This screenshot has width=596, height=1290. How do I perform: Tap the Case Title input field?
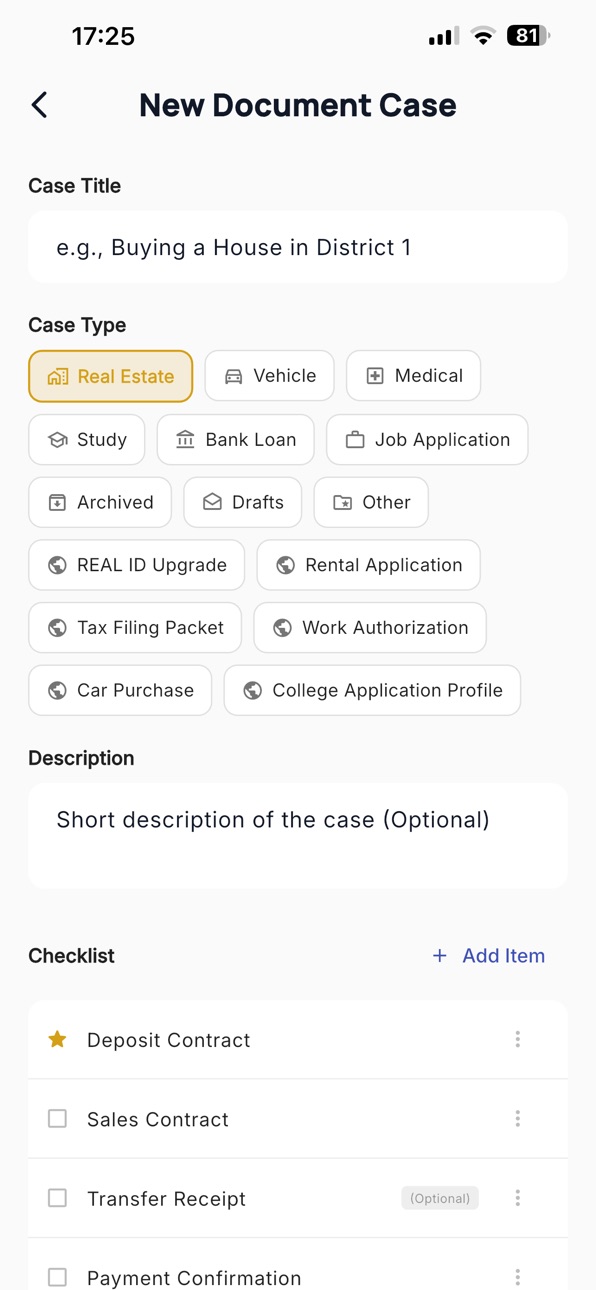click(x=298, y=247)
